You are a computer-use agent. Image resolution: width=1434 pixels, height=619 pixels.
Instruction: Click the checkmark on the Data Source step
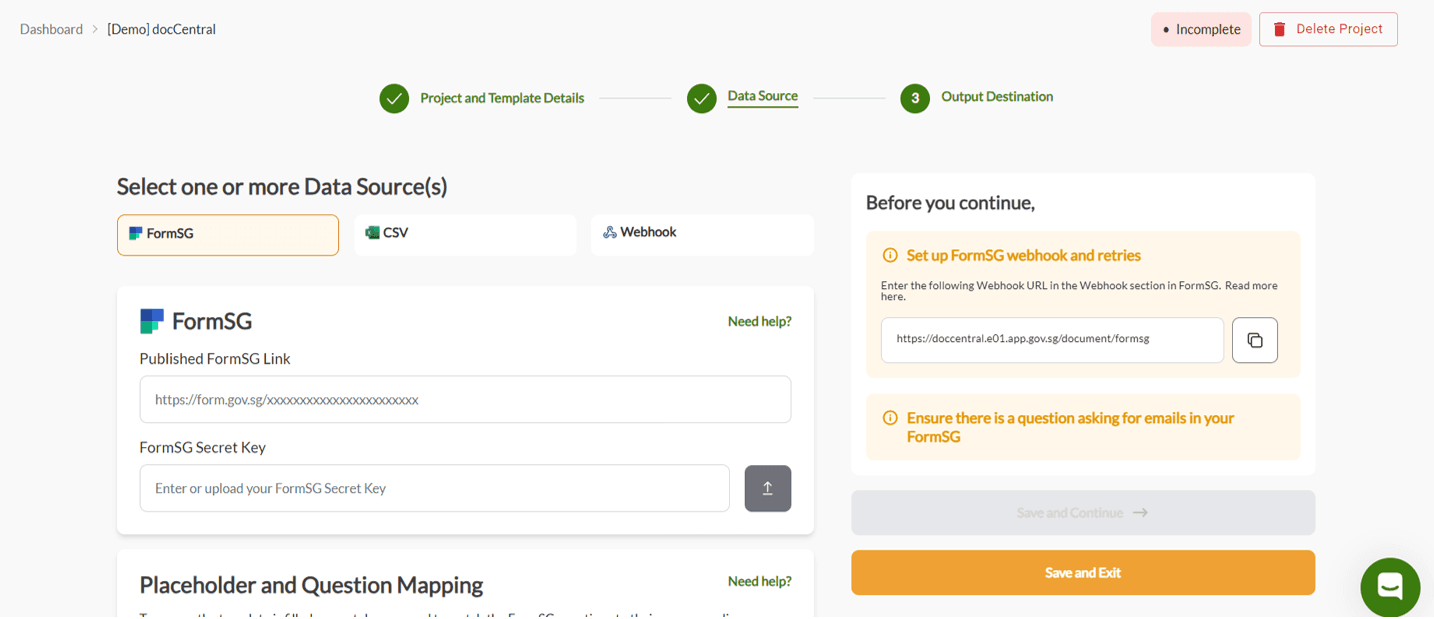pyautogui.click(x=702, y=97)
